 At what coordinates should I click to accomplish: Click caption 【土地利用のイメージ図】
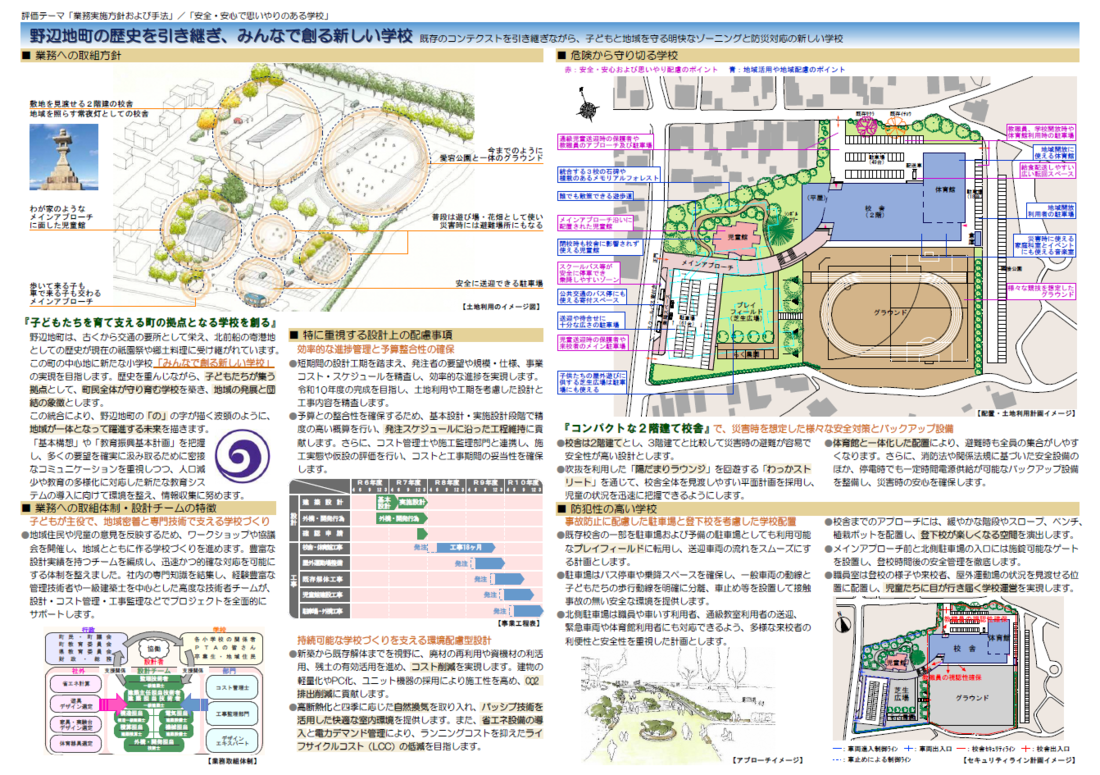[502, 306]
